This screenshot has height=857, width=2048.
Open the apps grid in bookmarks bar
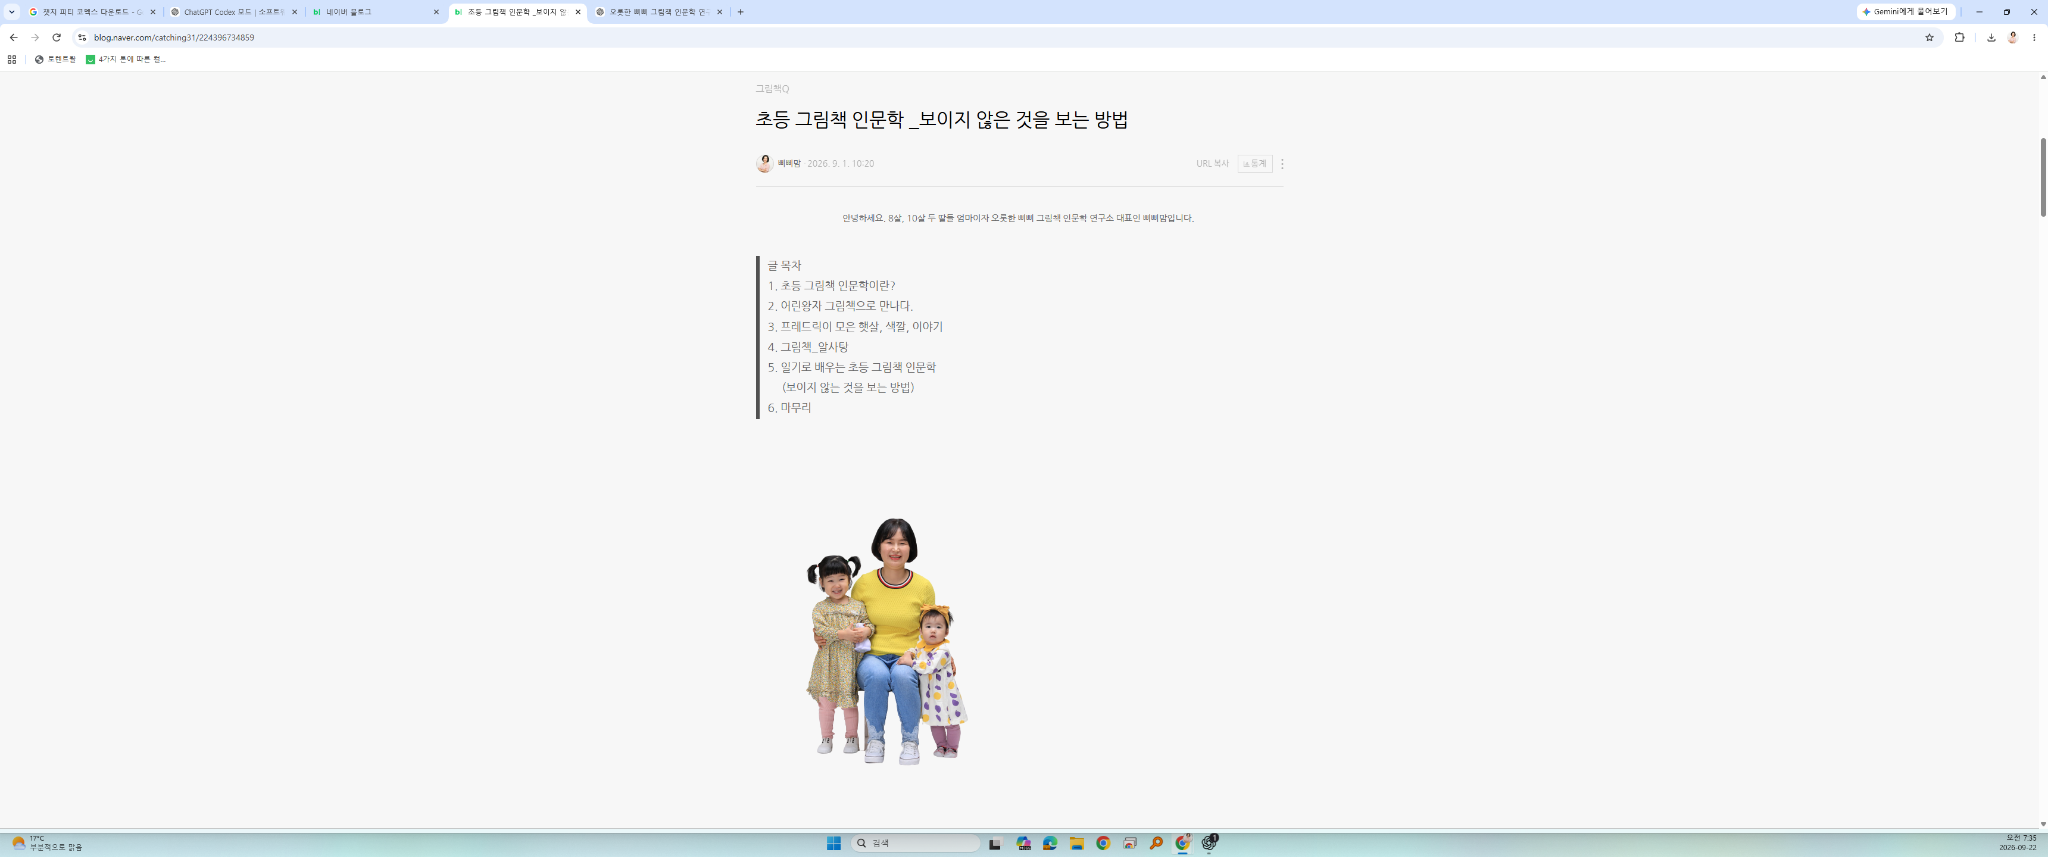click(12, 59)
